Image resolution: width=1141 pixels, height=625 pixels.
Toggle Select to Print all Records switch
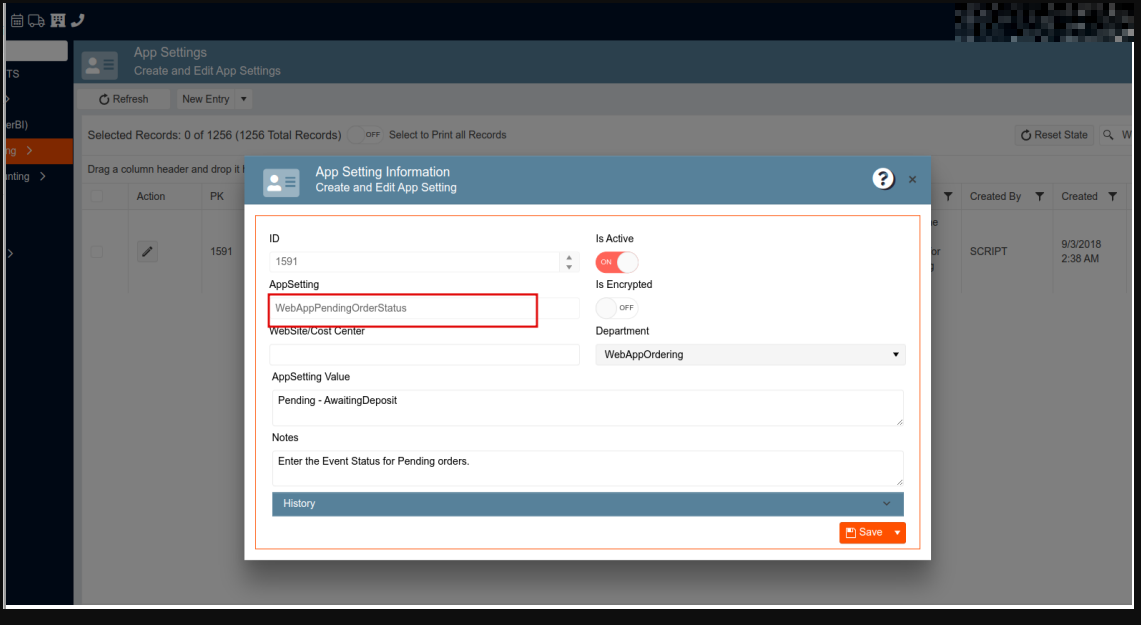point(364,135)
